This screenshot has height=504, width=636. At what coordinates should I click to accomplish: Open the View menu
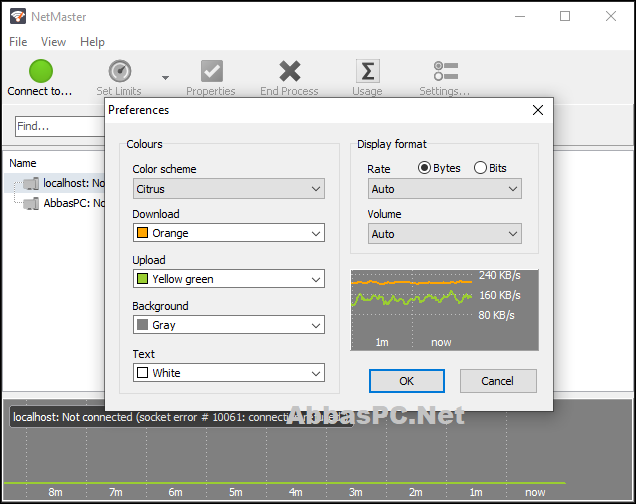point(53,42)
